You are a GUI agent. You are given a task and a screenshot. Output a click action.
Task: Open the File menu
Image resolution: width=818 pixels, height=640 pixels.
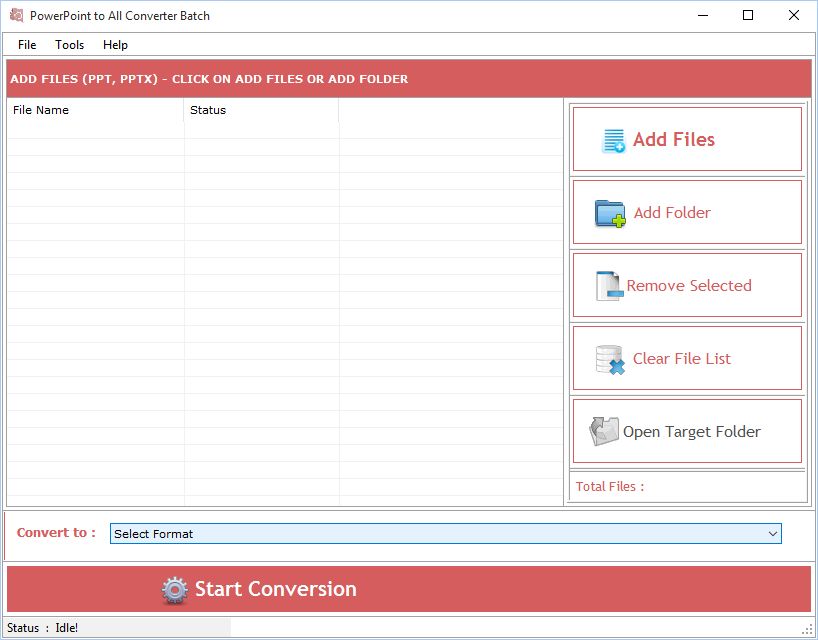(27, 45)
